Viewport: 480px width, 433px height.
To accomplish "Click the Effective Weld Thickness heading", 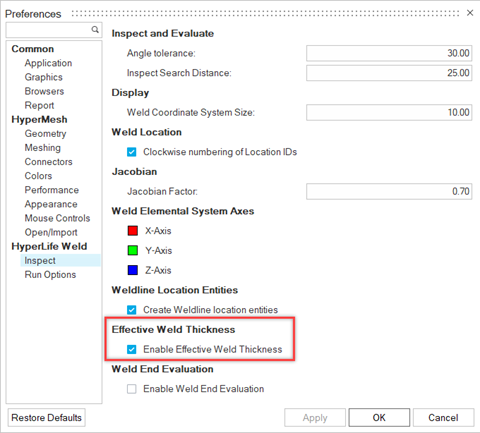I will [x=173, y=329].
